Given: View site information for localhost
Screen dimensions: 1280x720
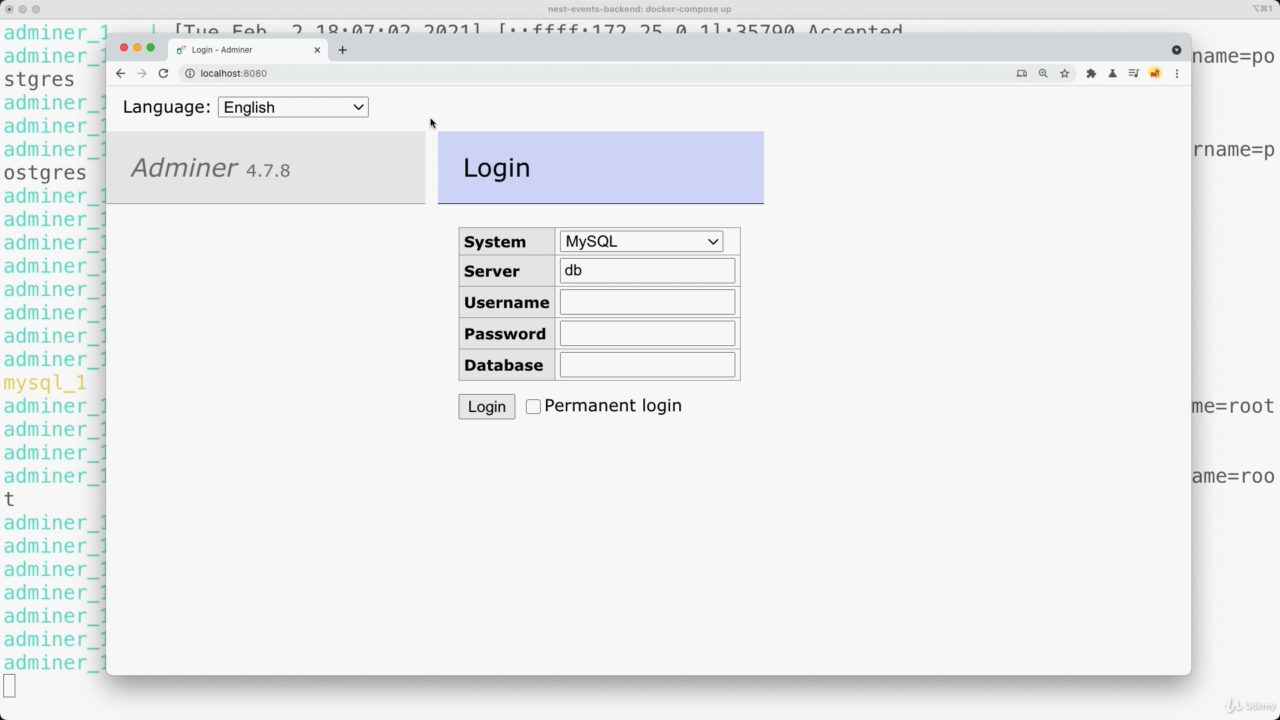Looking at the screenshot, I should [190, 73].
